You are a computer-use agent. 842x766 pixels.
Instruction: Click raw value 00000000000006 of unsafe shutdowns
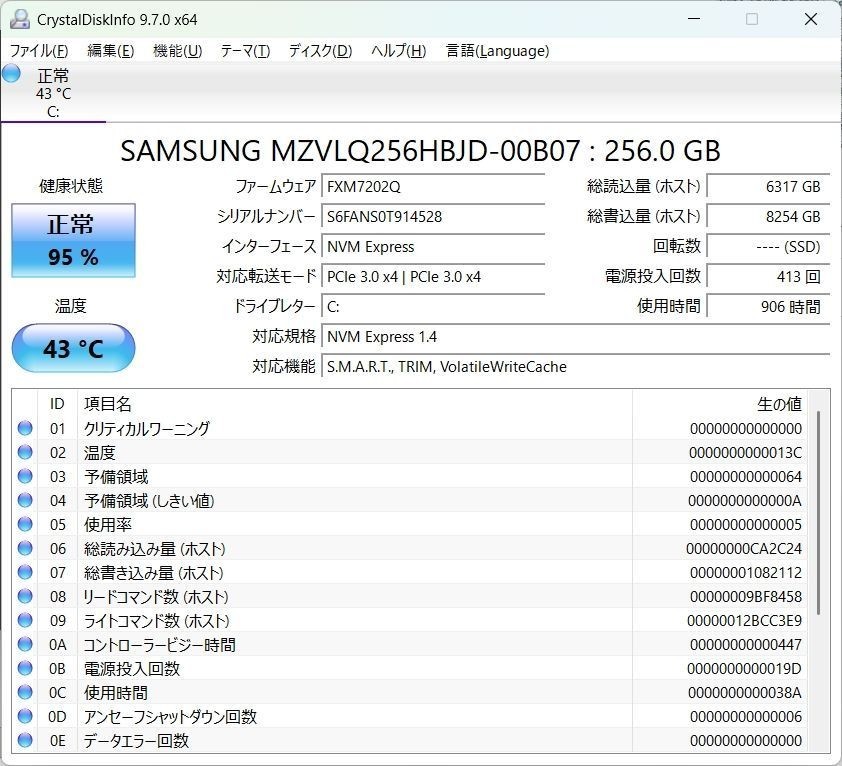[745, 717]
